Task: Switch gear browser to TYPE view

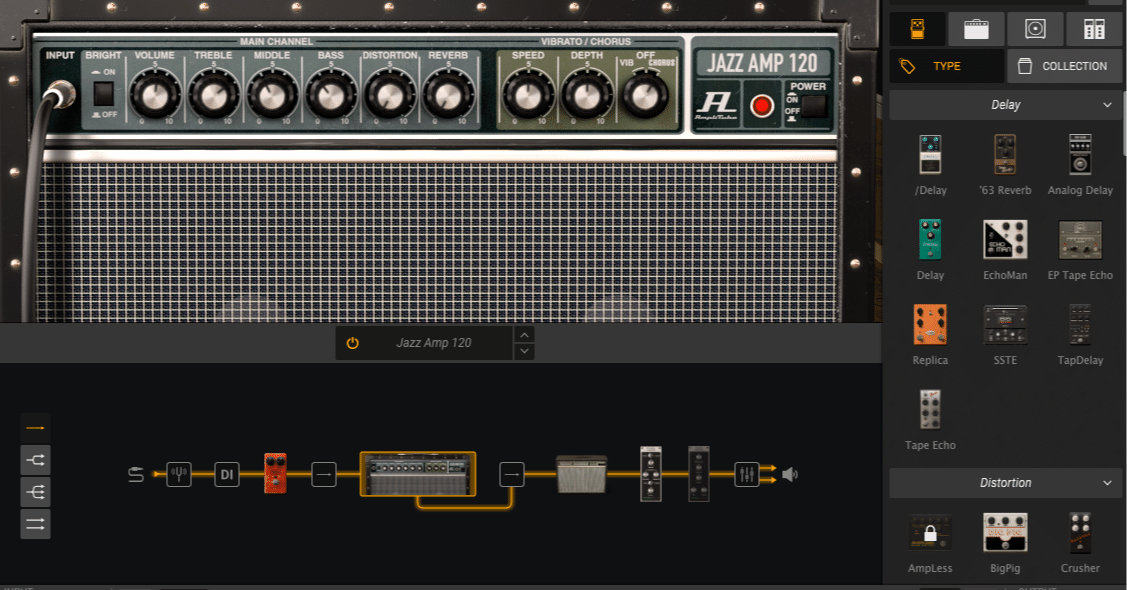Action: point(947,66)
